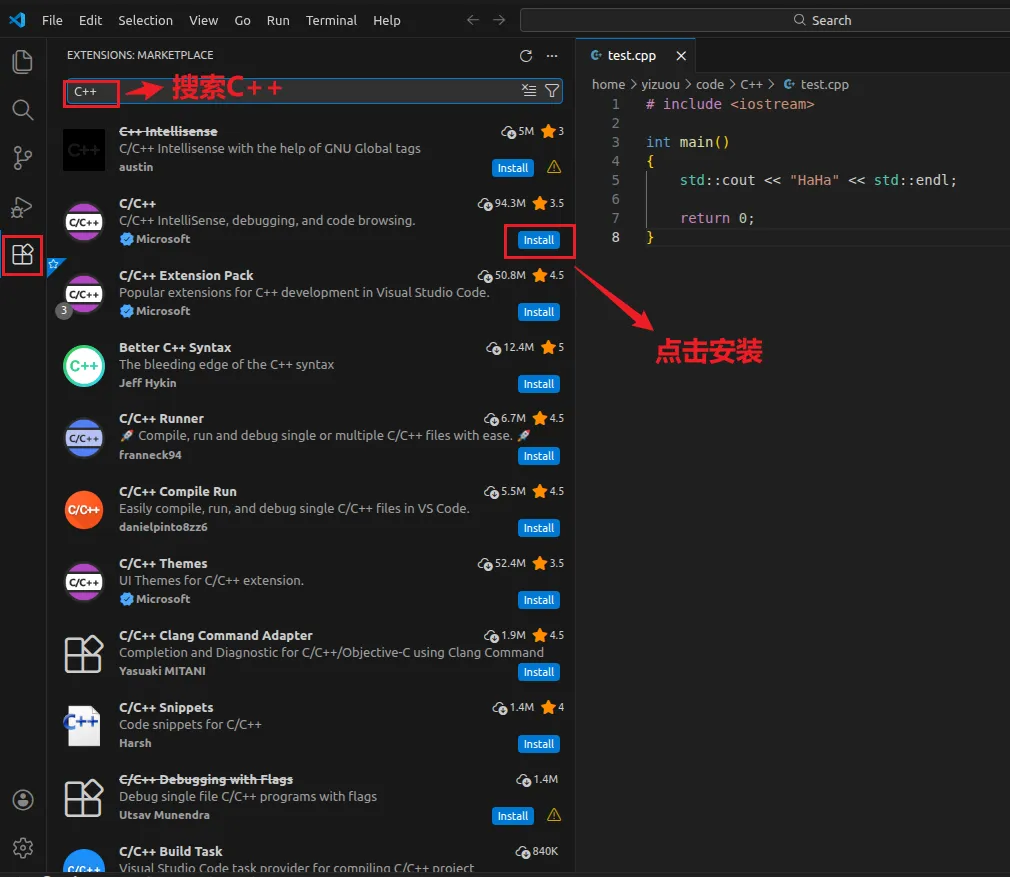This screenshot has width=1010, height=877.
Task: Install C/C++ Compile Run
Action: (x=538, y=528)
